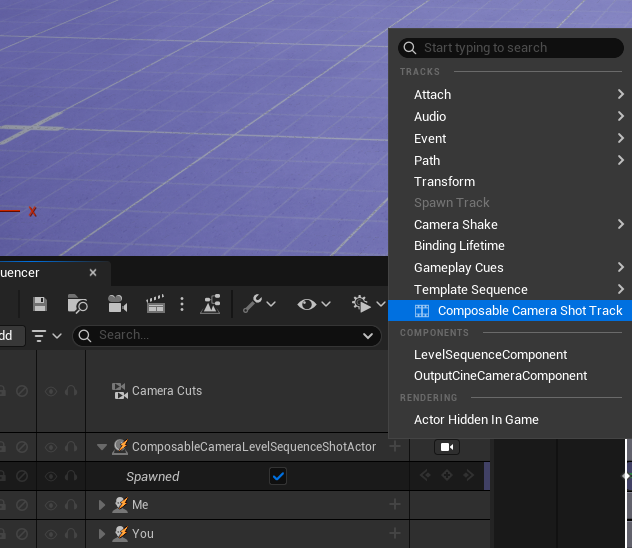Jump to previous key on Spawned row

click(425, 475)
